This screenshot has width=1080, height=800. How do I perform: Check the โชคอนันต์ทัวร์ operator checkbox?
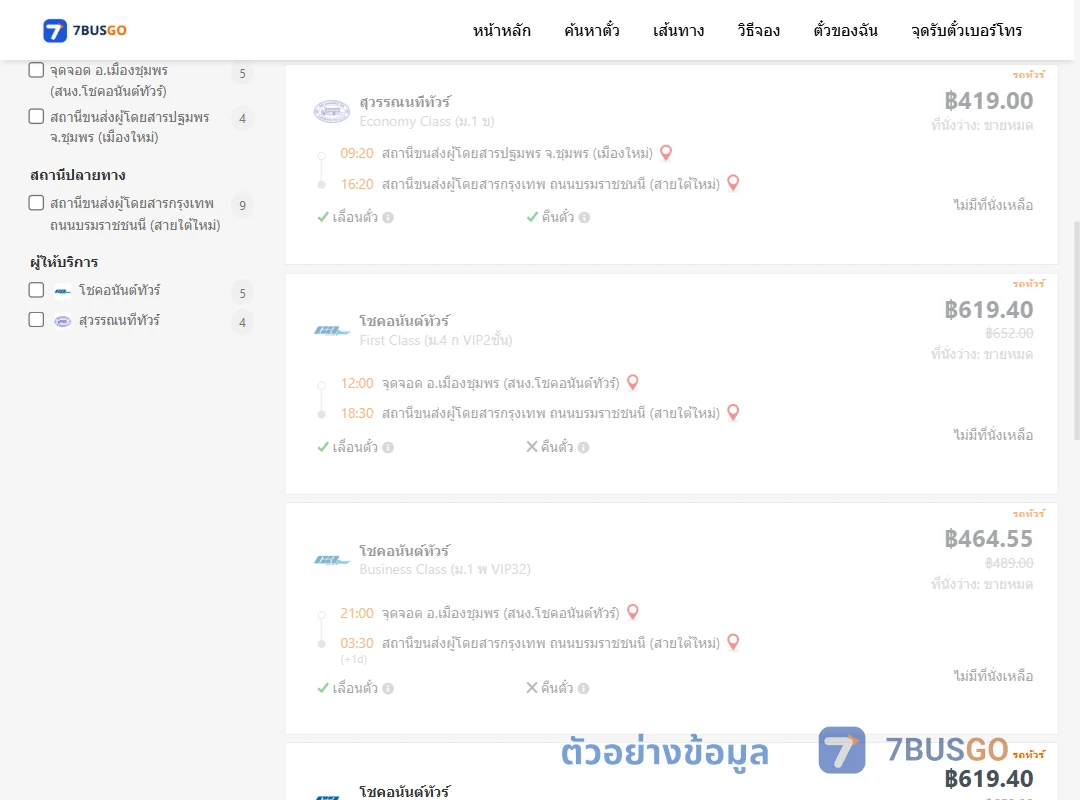(x=37, y=290)
